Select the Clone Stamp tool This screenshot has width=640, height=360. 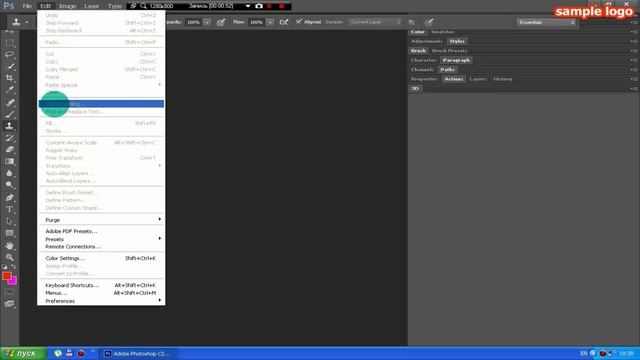point(9,126)
